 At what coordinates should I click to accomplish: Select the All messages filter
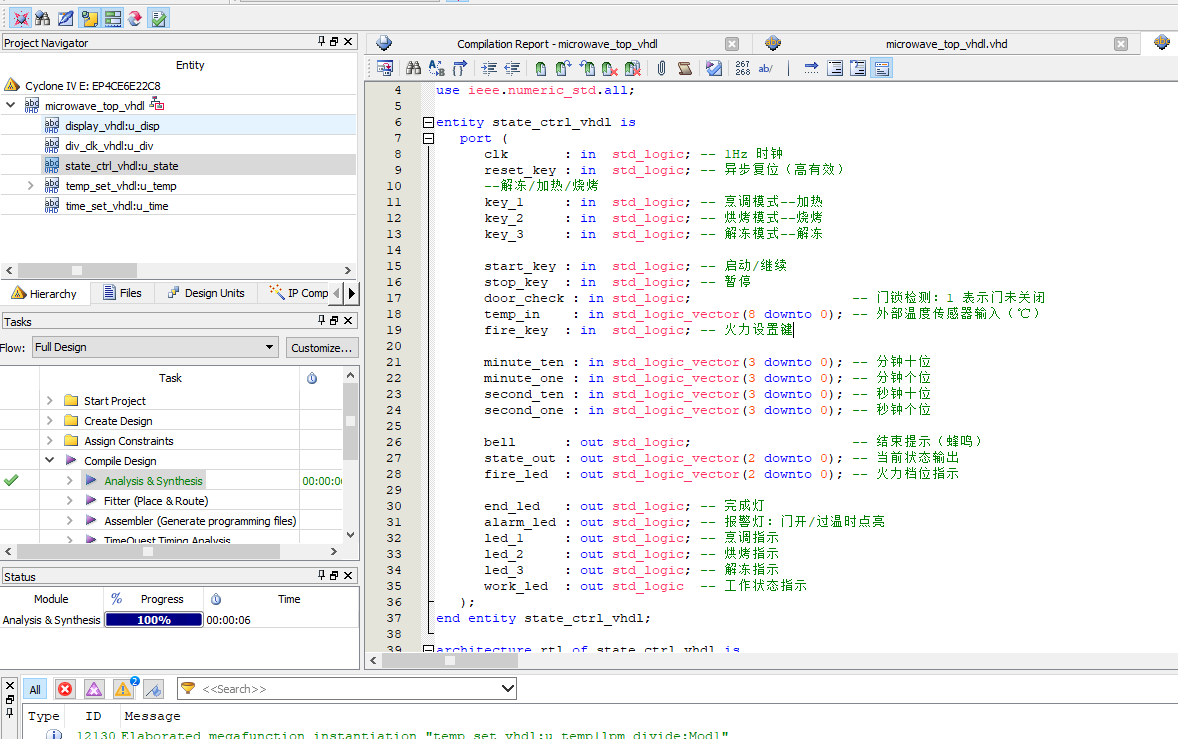tap(35, 689)
